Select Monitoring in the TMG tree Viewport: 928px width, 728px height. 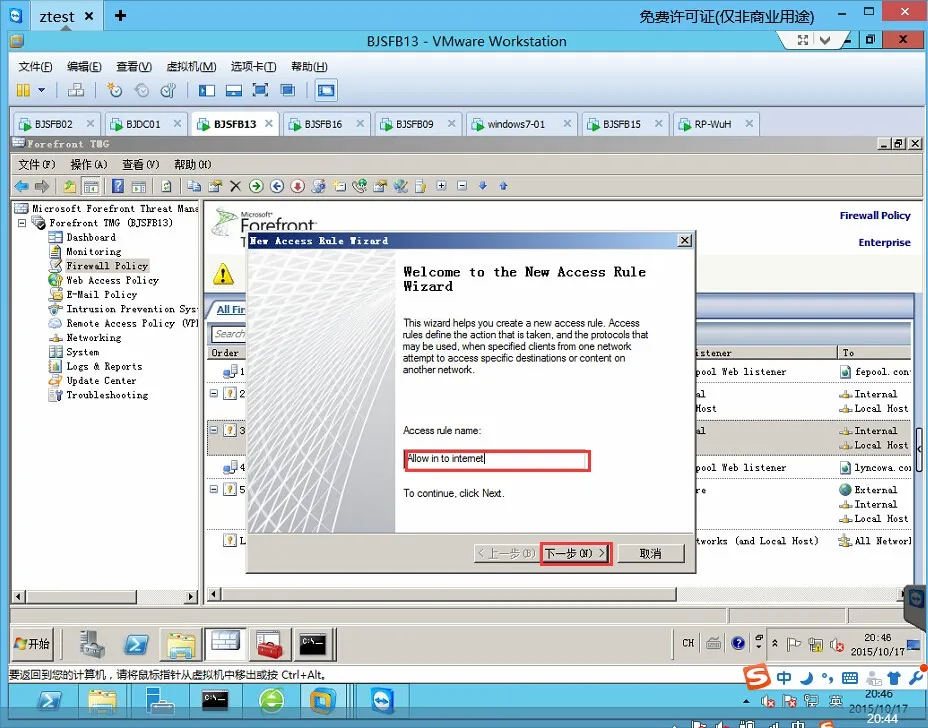[94, 252]
